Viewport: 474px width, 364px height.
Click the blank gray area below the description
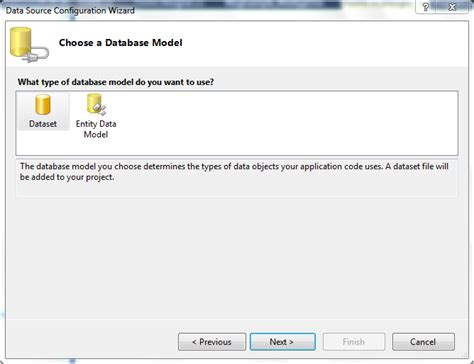click(x=237, y=257)
